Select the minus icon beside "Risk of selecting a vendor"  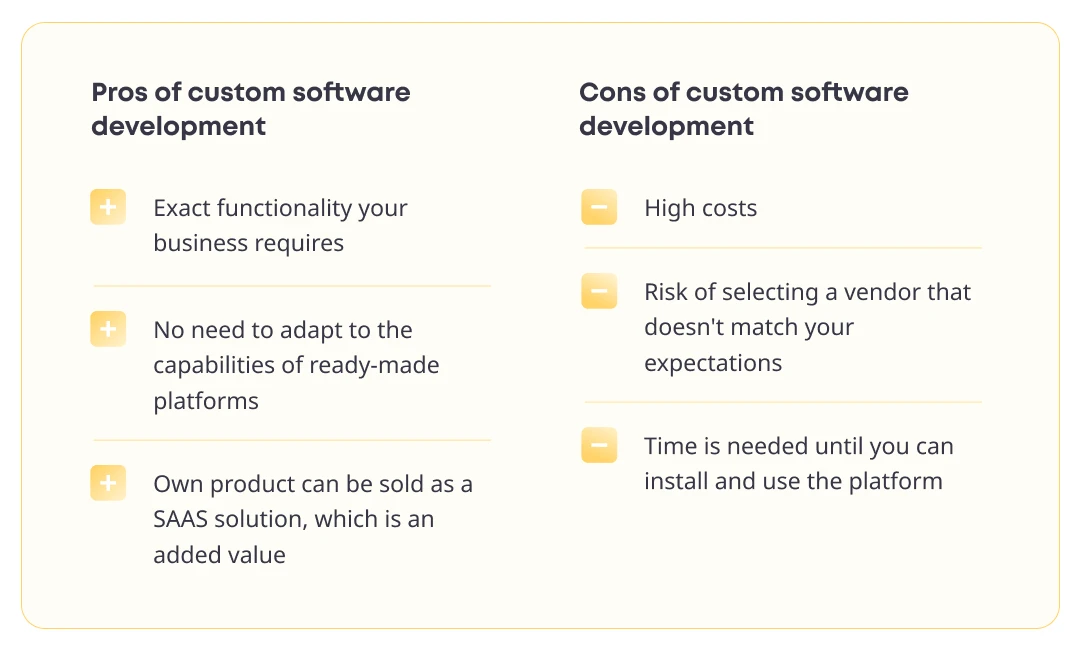599,291
